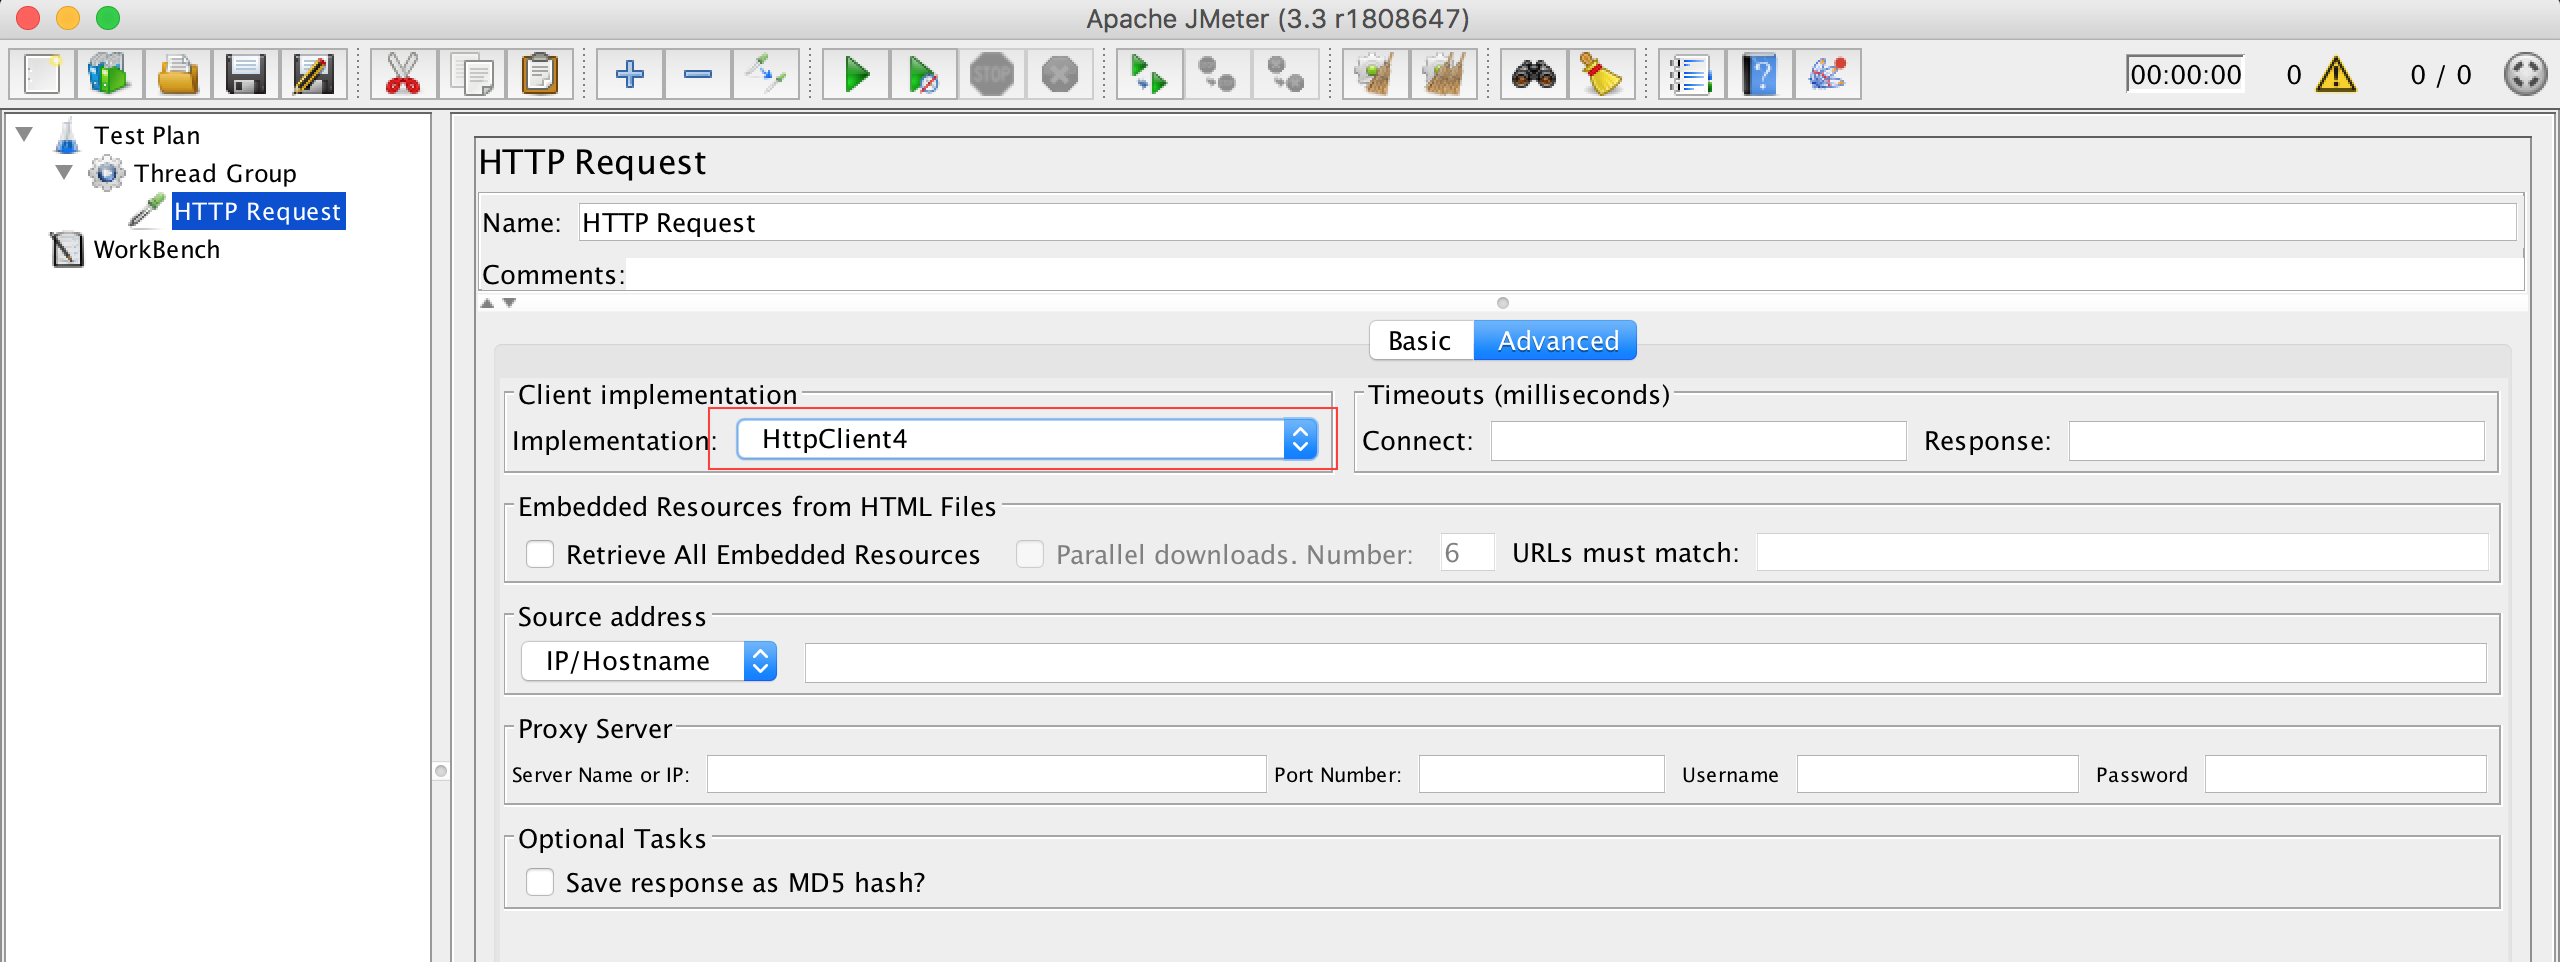Click the up arrow below Comments
Image resolution: width=2560 pixels, height=962 pixels.
487,303
